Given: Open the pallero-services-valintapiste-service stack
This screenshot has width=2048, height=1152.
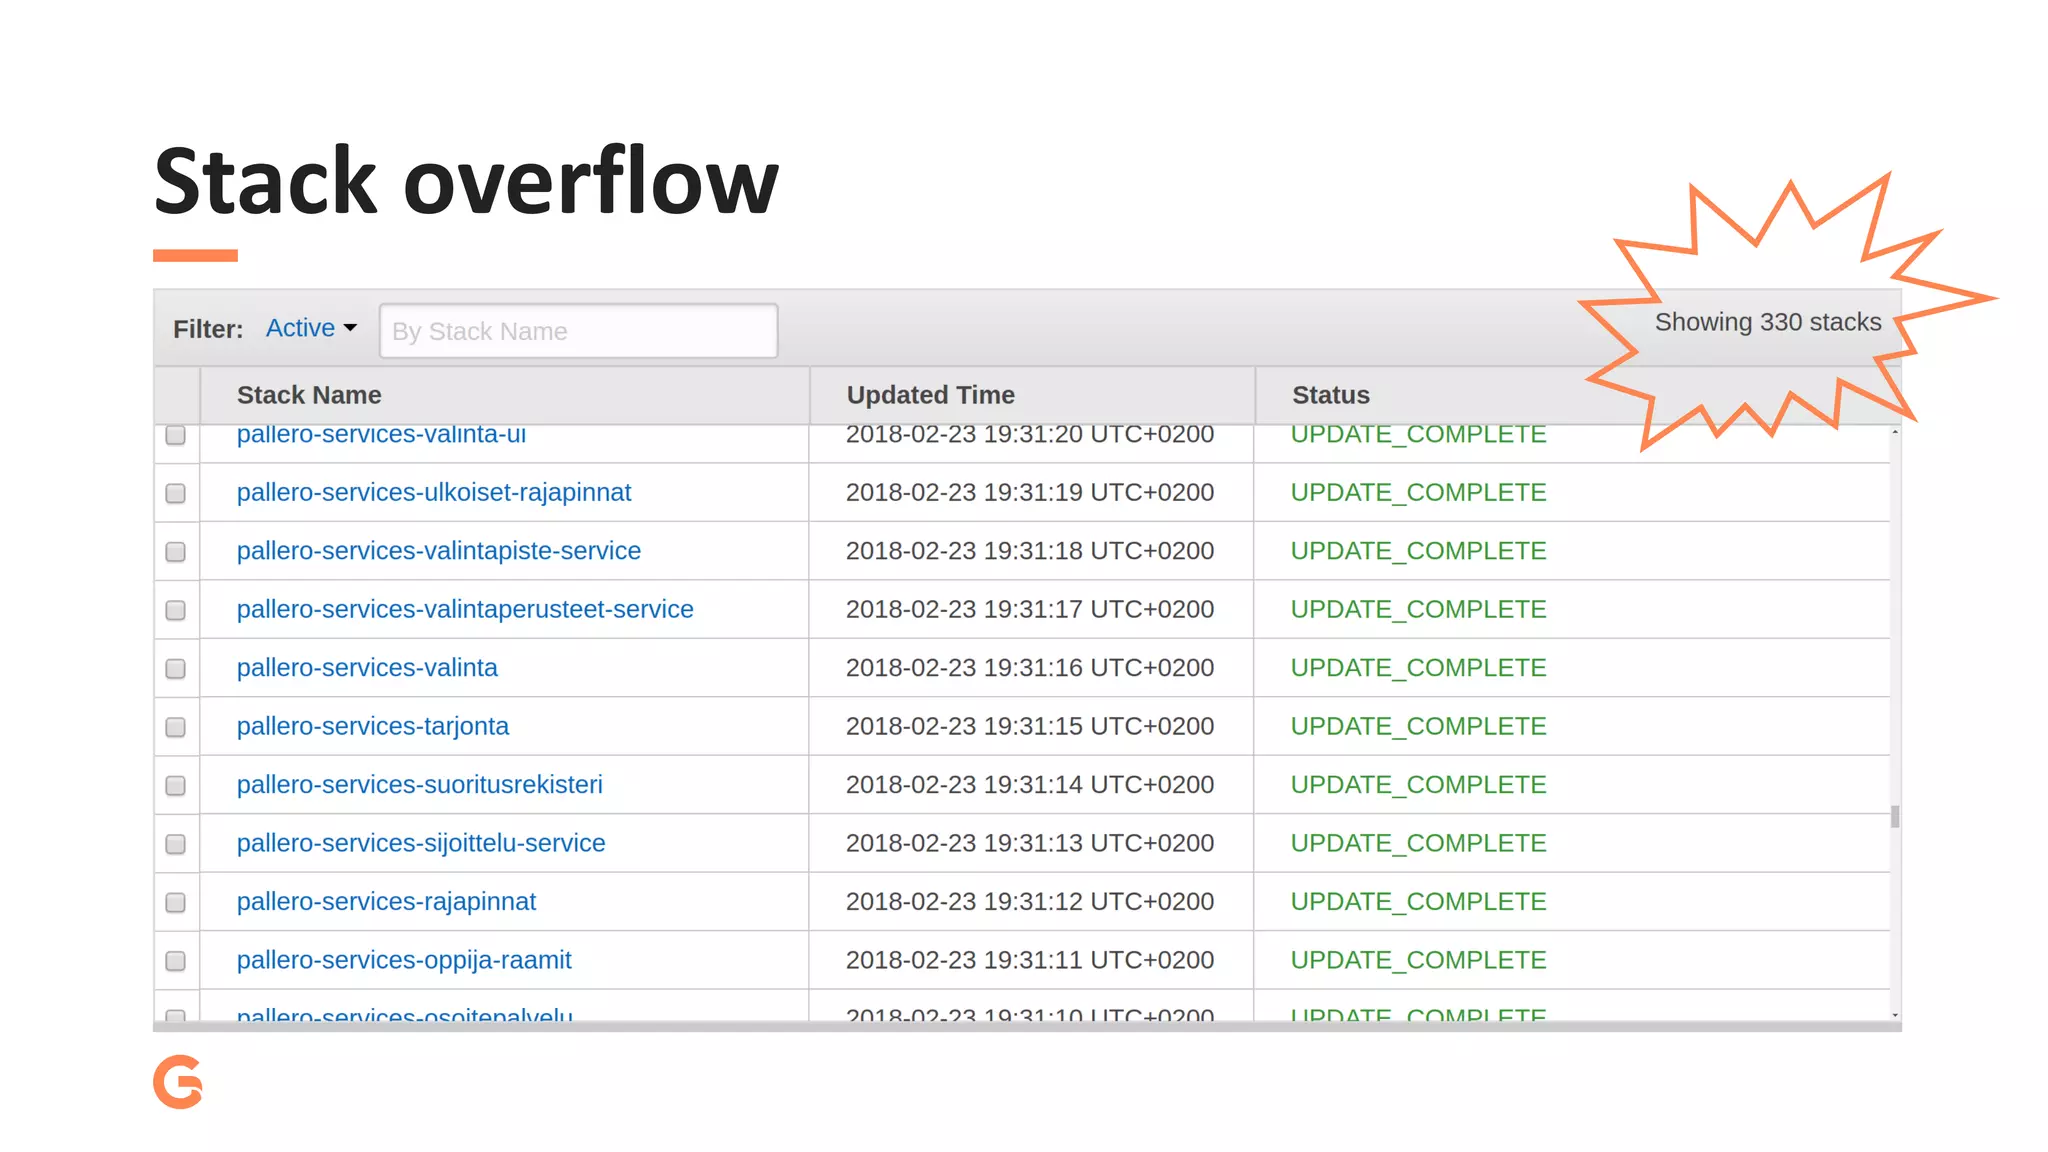Looking at the screenshot, I should point(439,551).
